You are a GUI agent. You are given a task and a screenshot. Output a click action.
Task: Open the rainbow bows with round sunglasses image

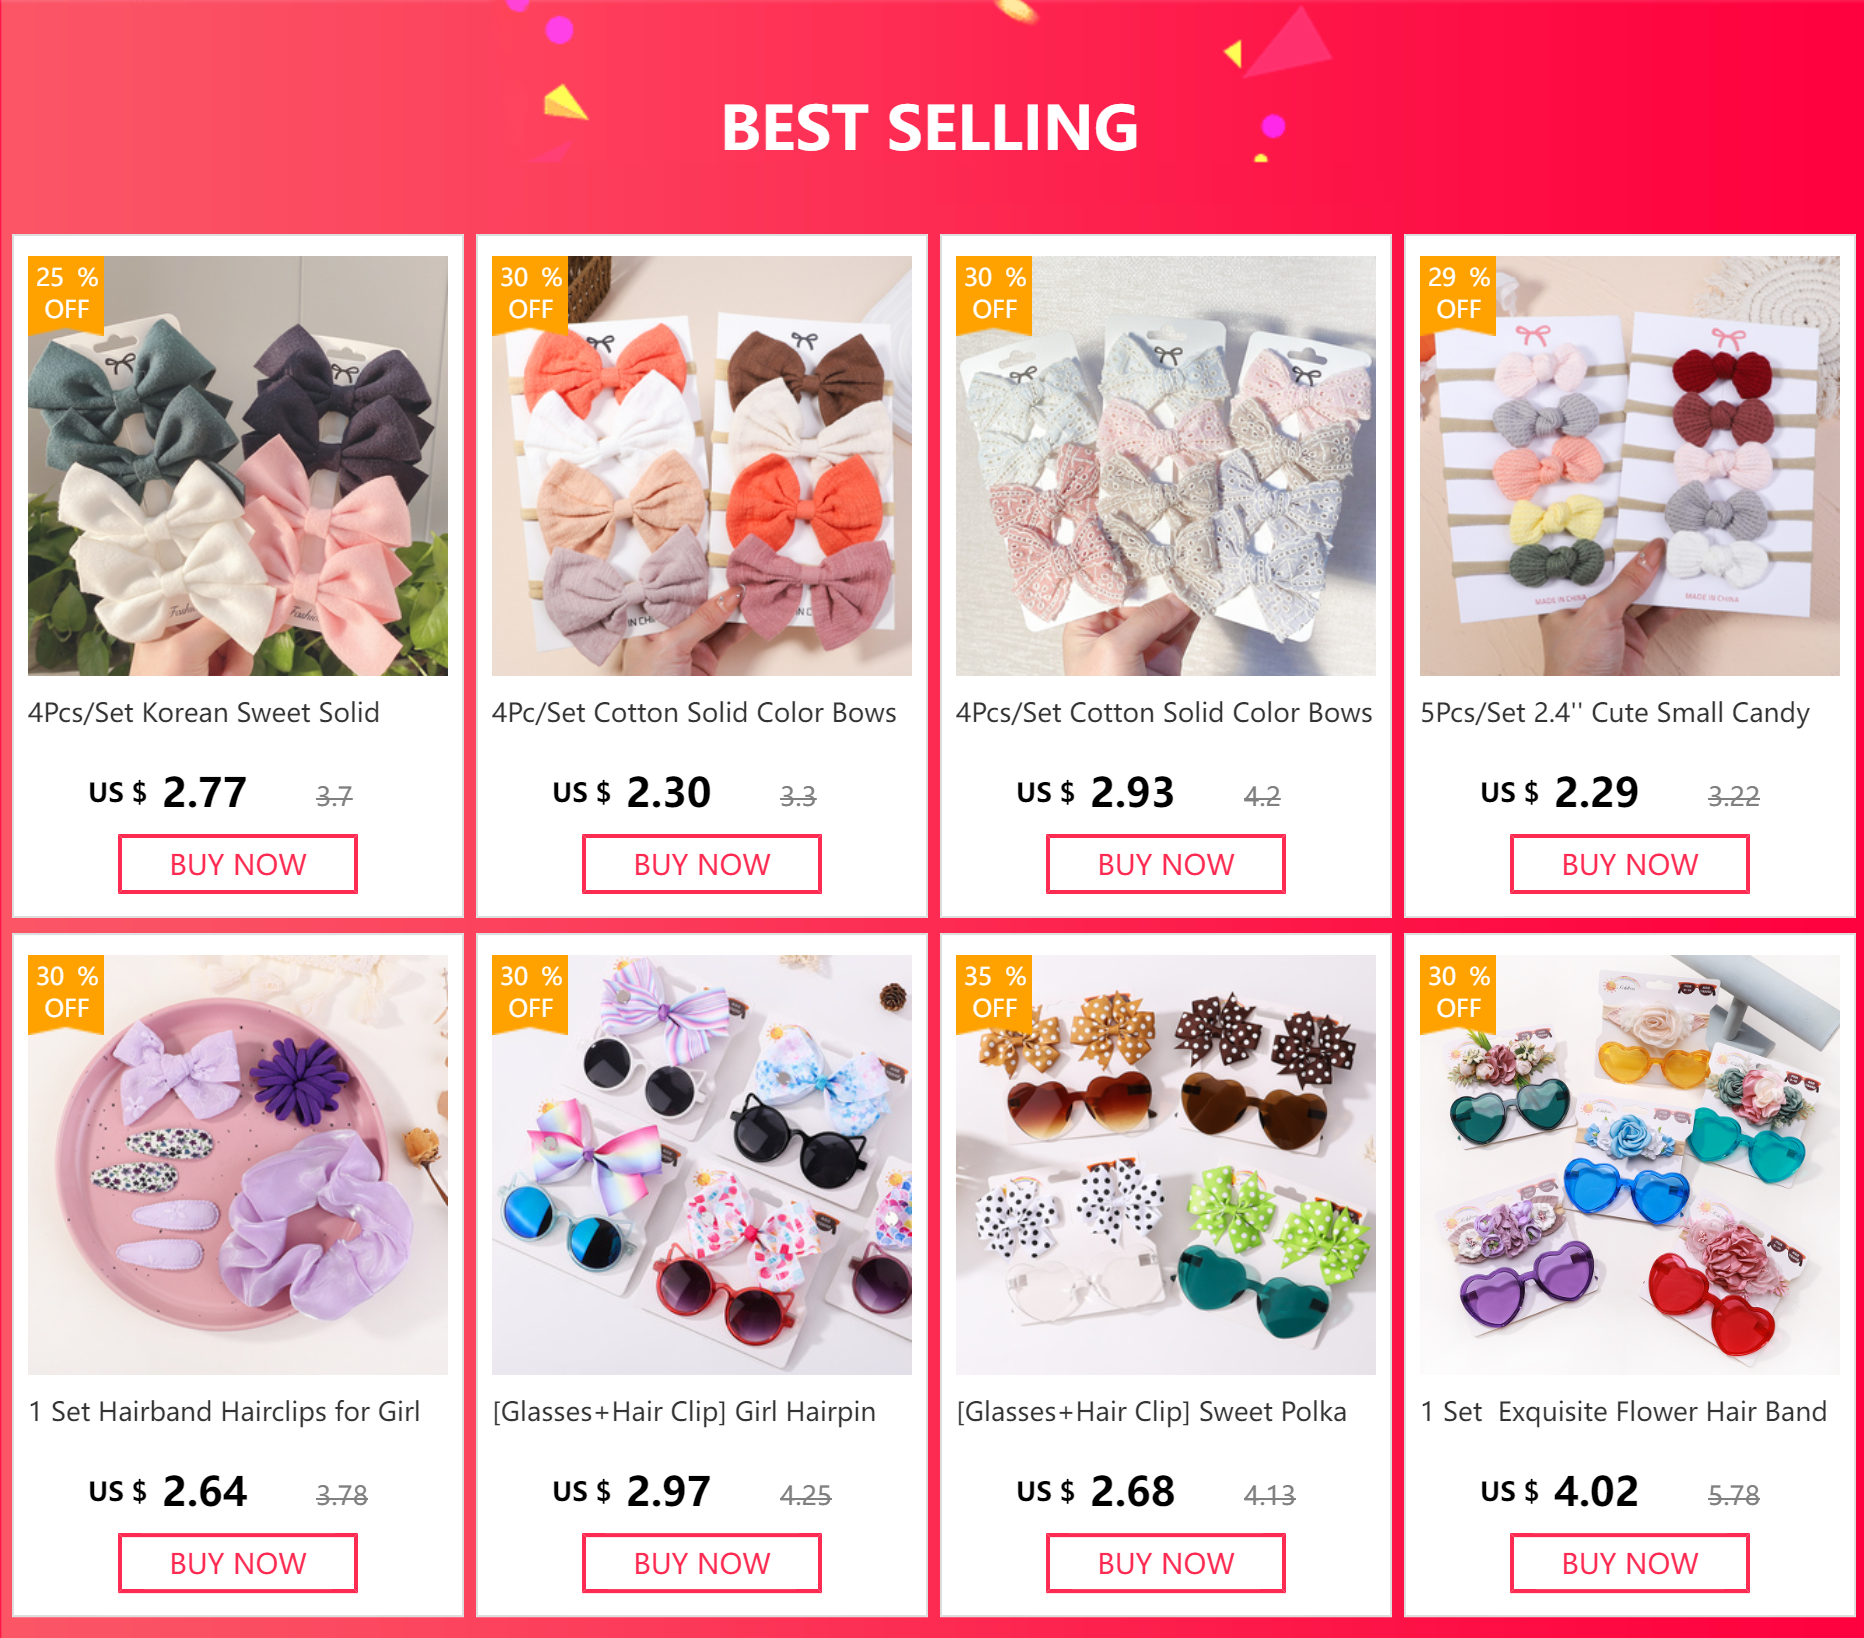pyautogui.click(x=702, y=1165)
